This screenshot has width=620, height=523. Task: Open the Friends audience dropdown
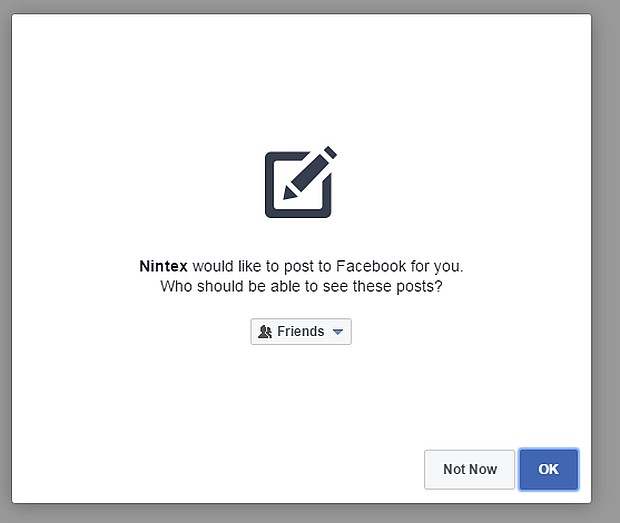(x=301, y=332)
